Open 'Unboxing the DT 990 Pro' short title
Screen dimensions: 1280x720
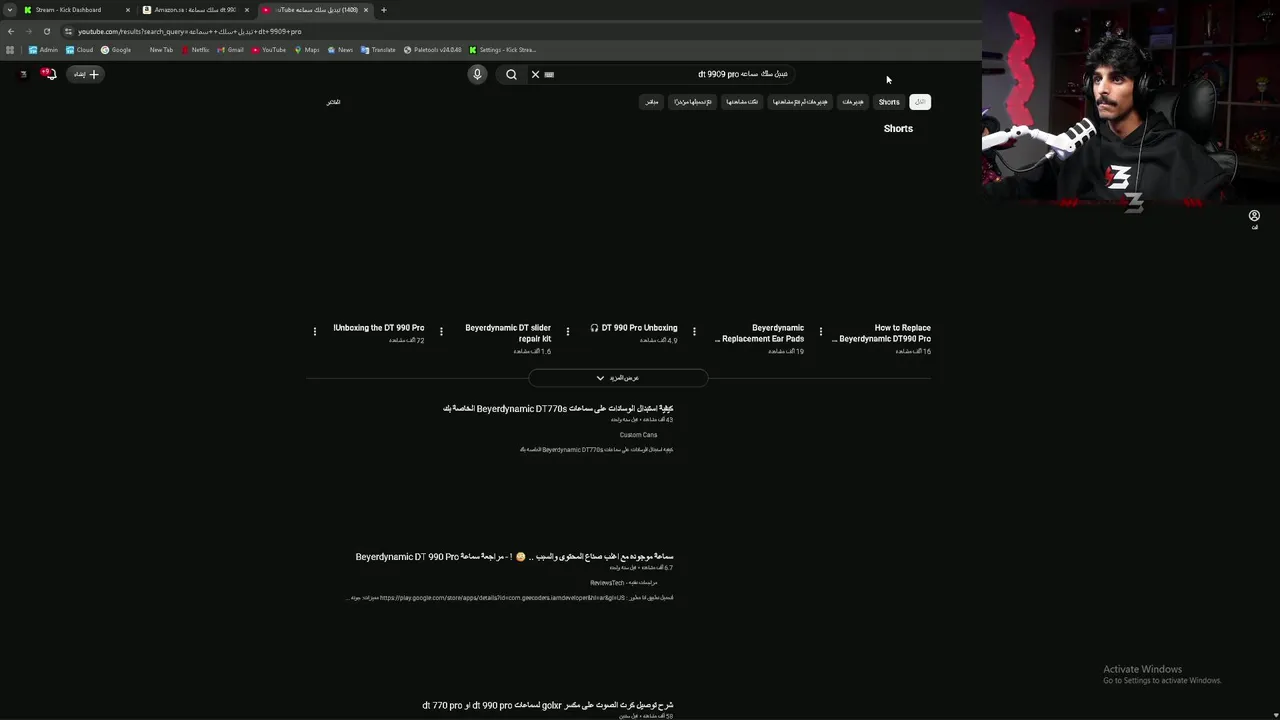click(x=379, y=328)
